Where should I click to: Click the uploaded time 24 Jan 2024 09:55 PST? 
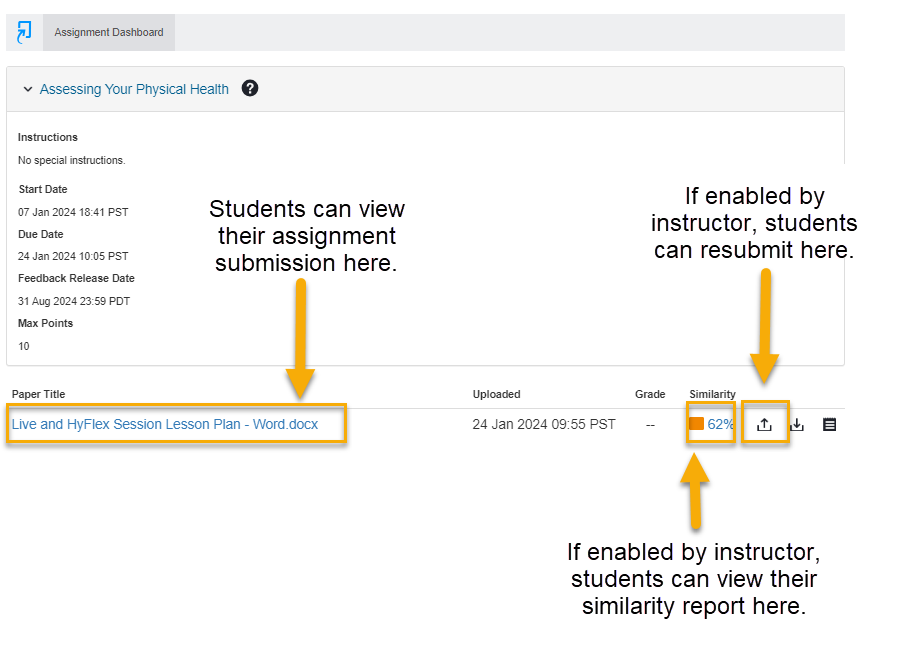coord(544,424)
